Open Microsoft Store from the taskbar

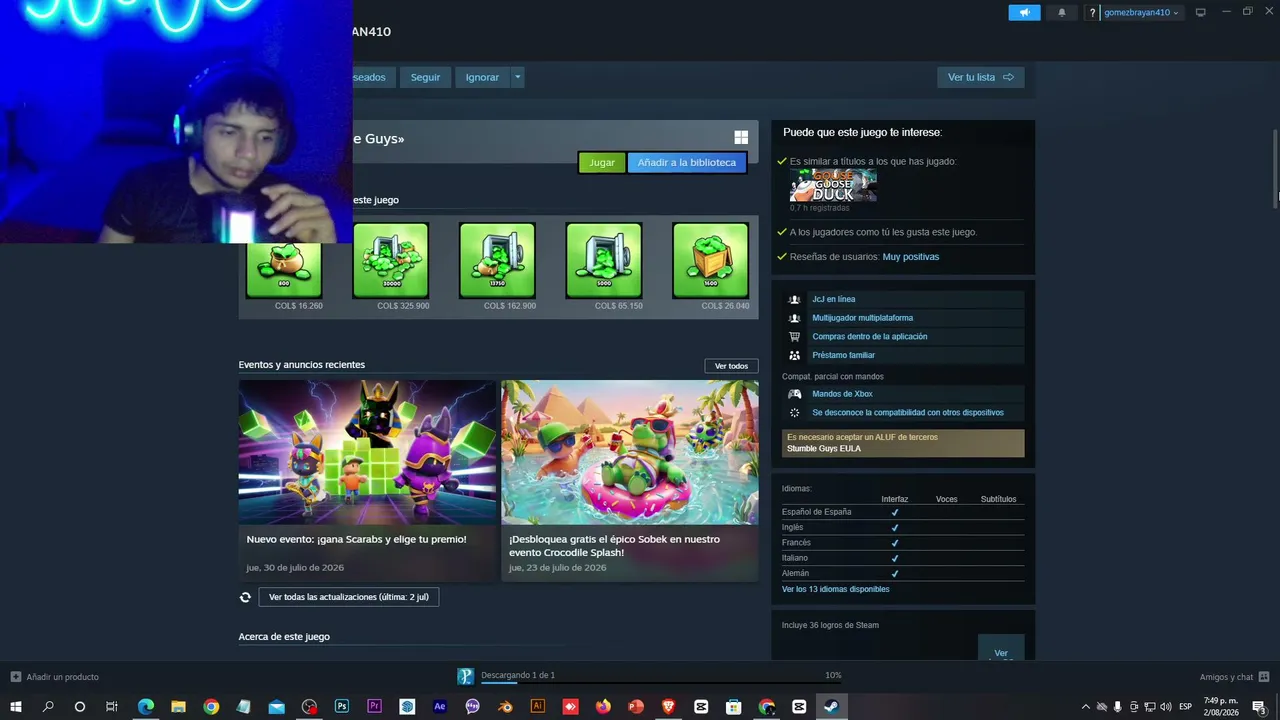coord(734,706)
